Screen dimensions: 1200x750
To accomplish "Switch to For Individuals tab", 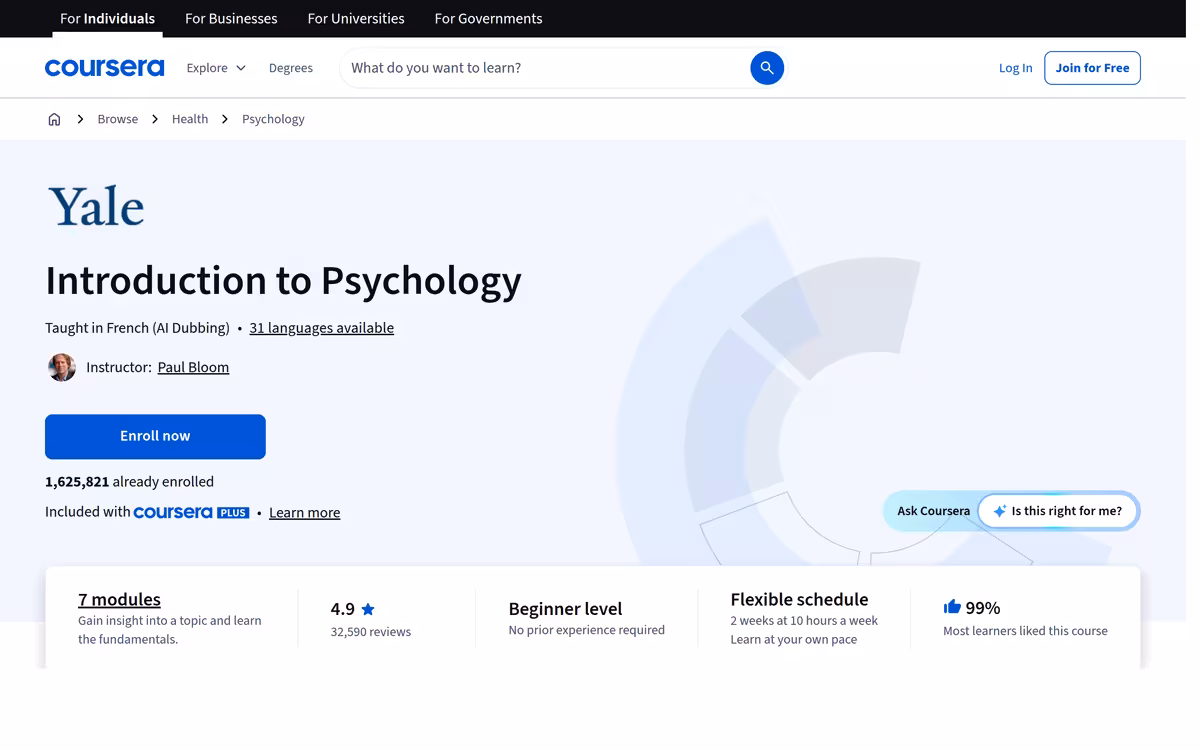I will point(107,18).
